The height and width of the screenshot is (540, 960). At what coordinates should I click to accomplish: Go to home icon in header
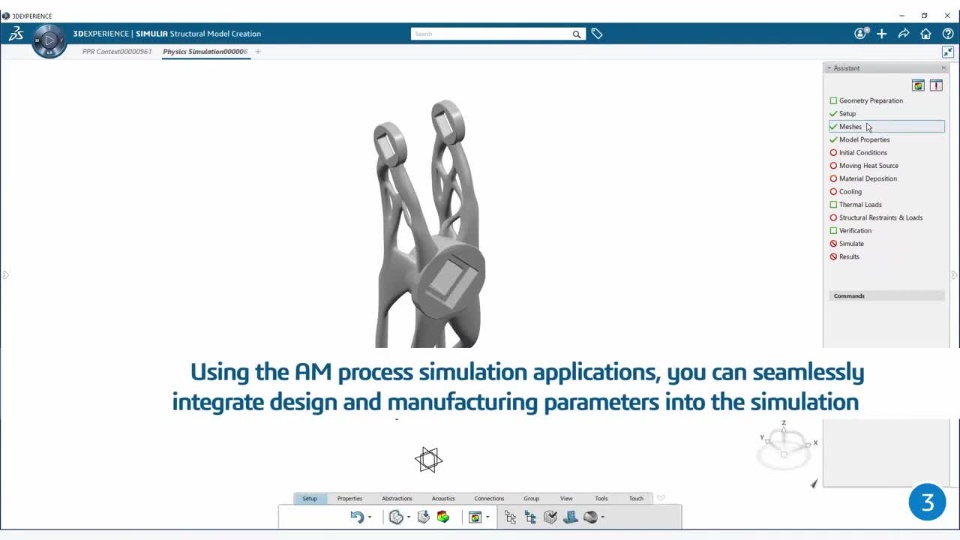[926, 34]
